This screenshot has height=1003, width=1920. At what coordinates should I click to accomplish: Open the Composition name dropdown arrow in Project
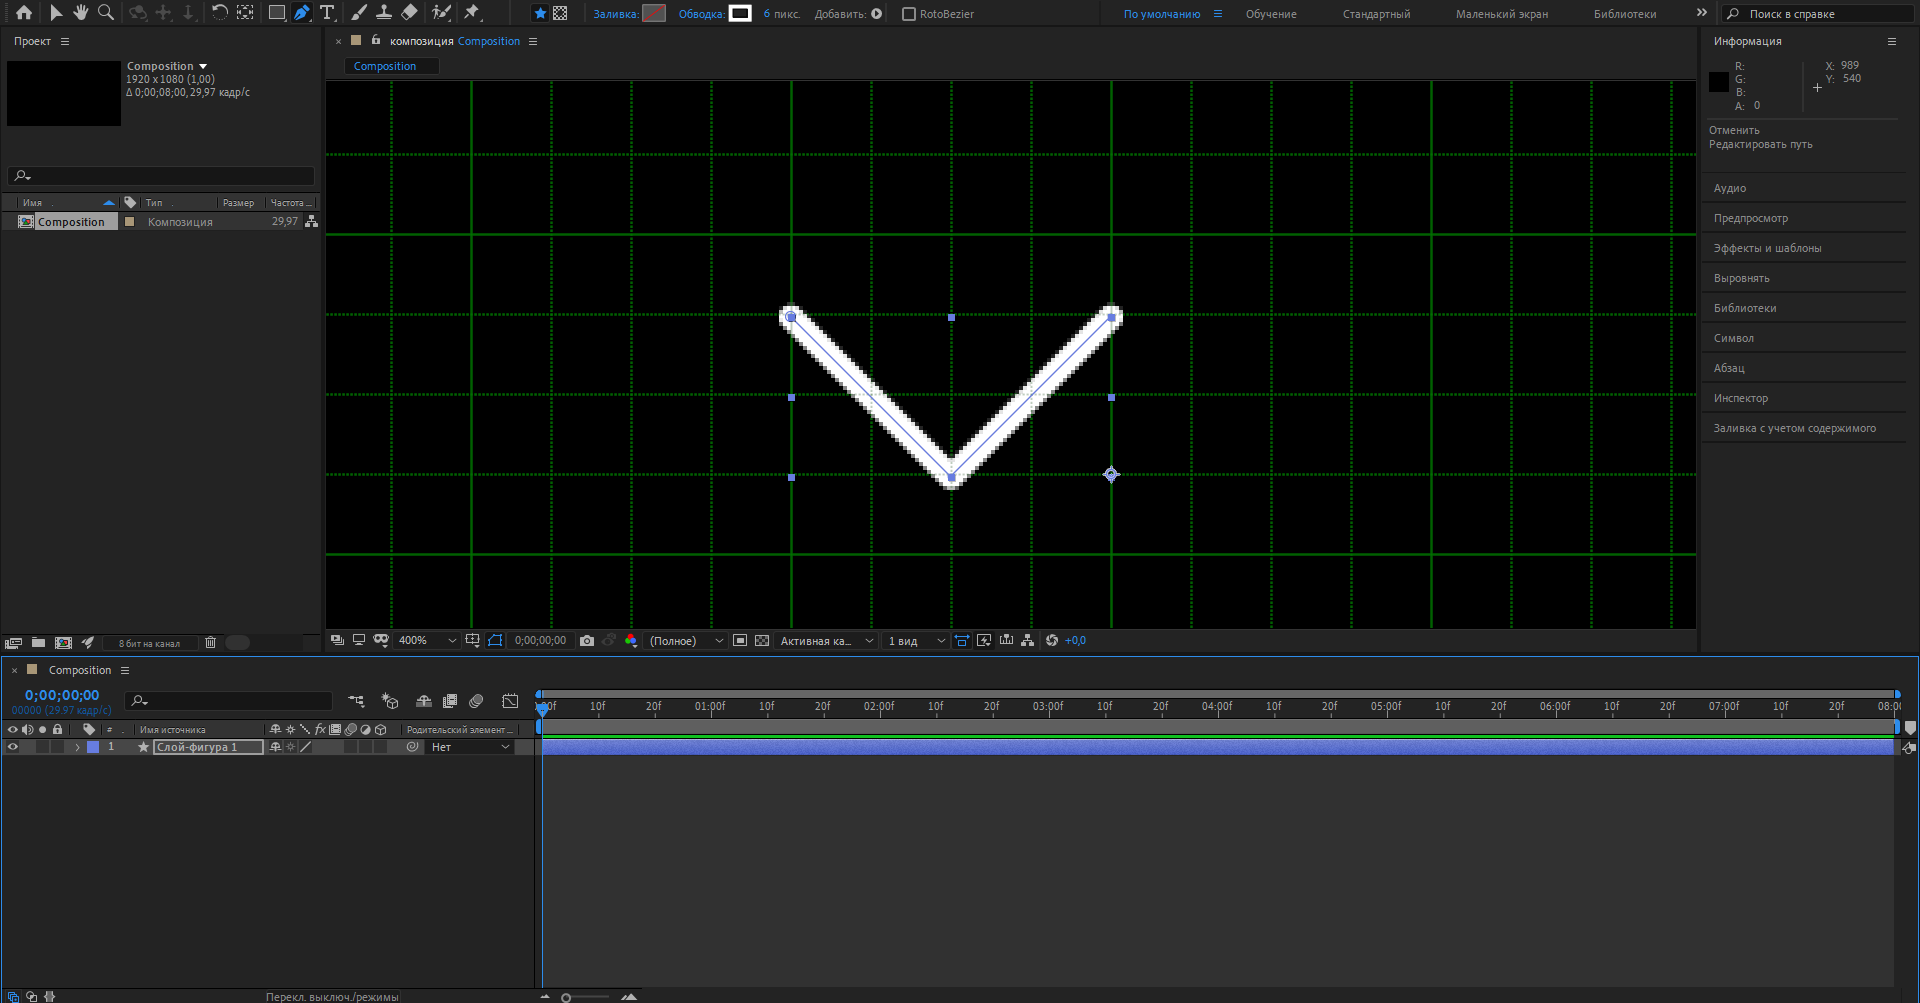(203, 66)
